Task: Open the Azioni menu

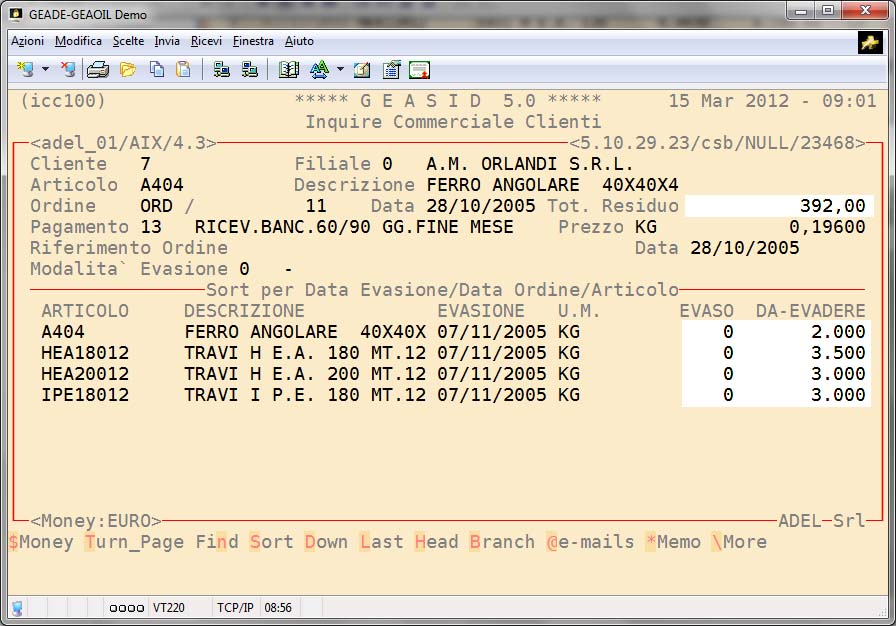Action: [27, 41]
